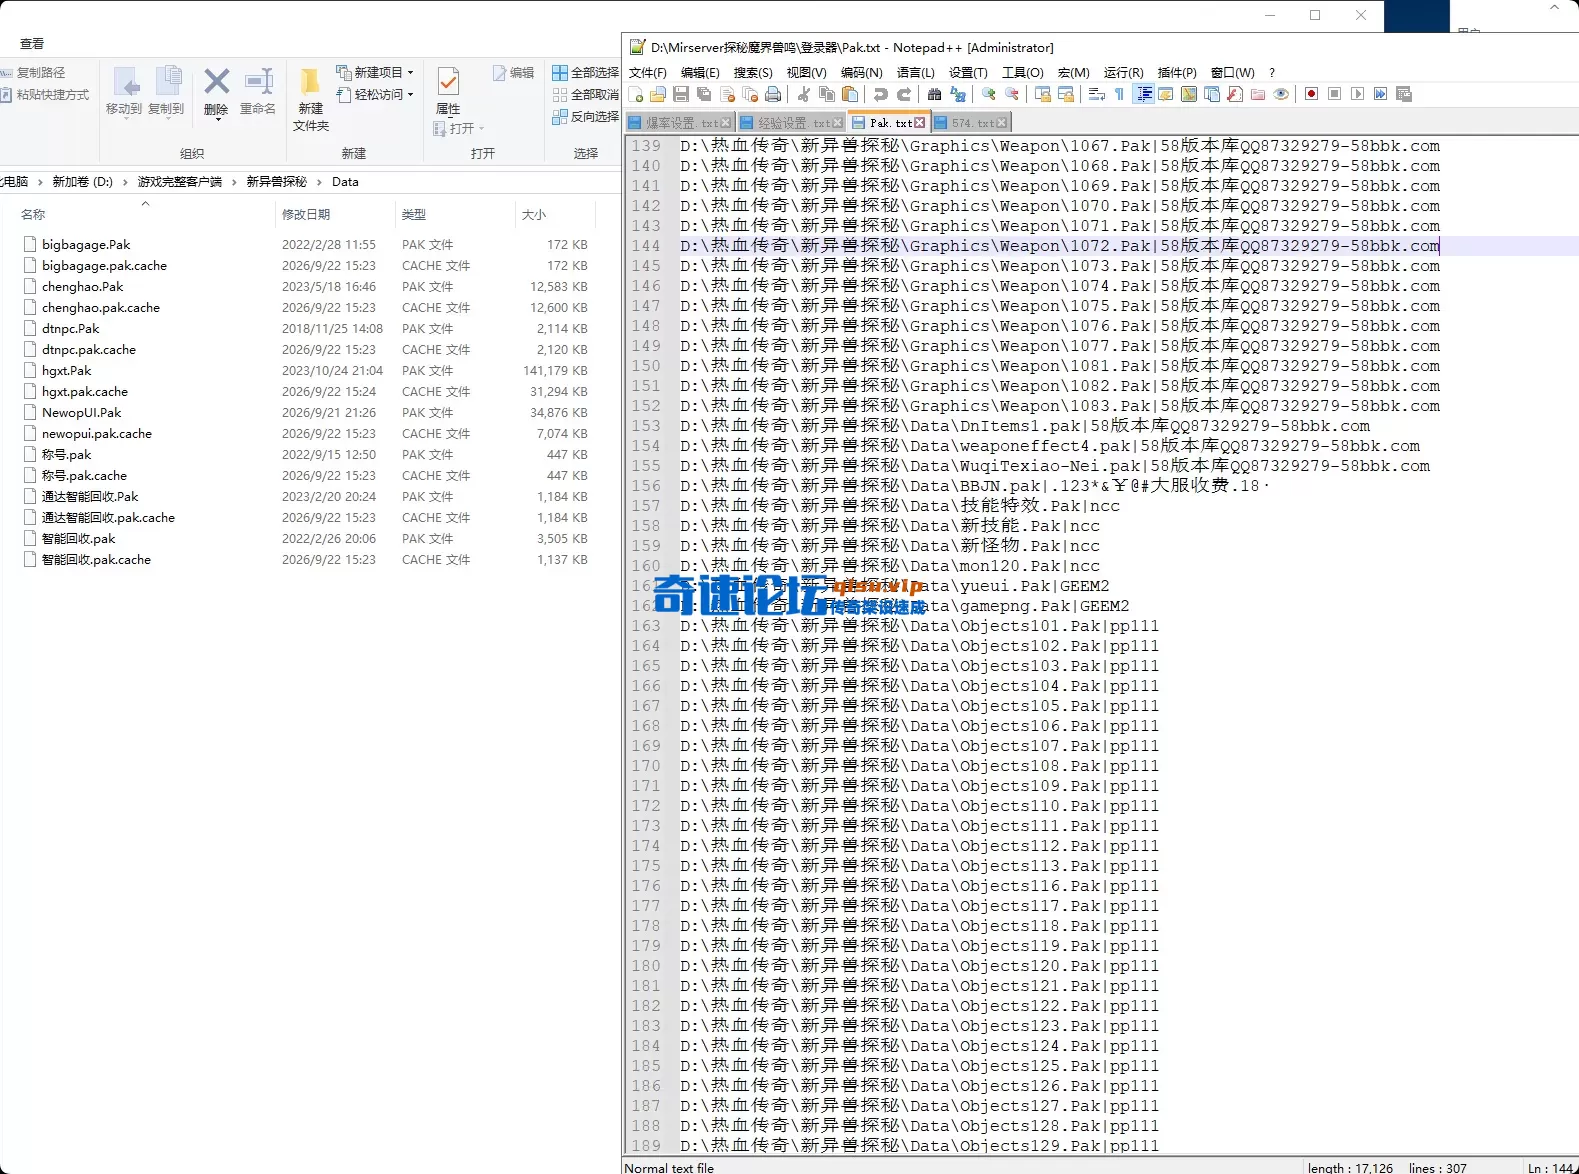1579x1174 pixels.
Task: Open the 搜索(S) menu in Notepad++
Action: pyautogui.click(x=753, y=72)
